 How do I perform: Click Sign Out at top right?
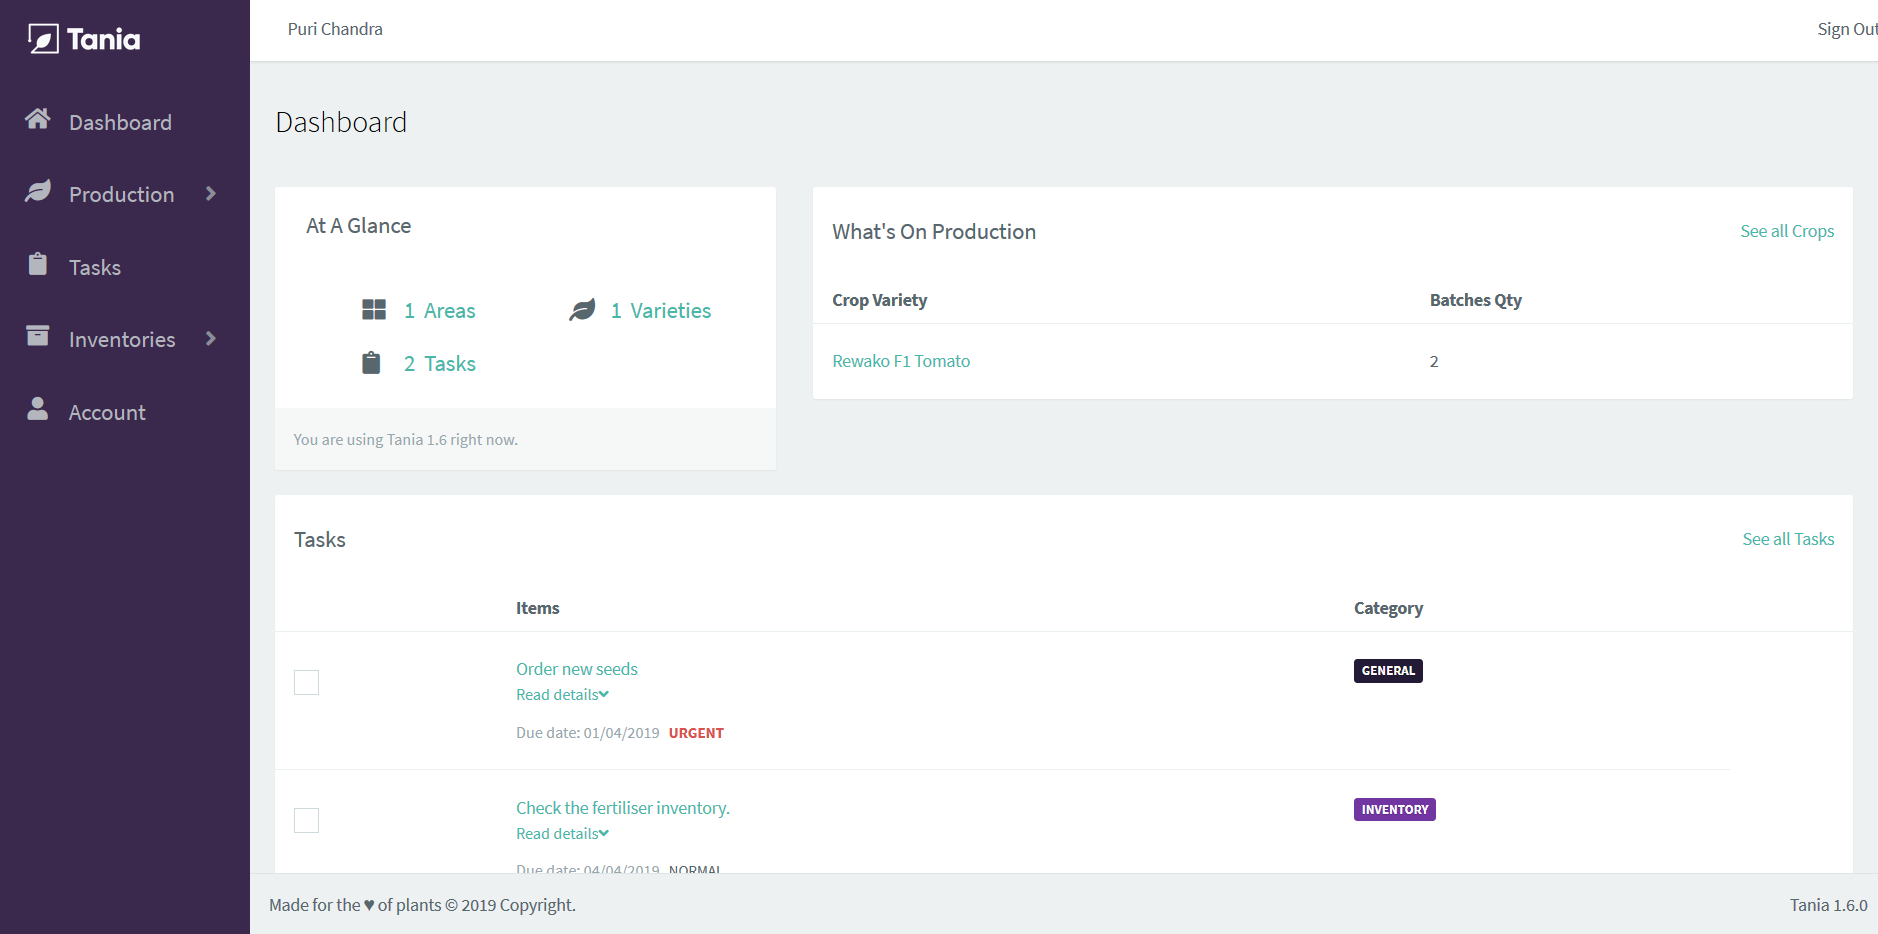(1848, 28)
